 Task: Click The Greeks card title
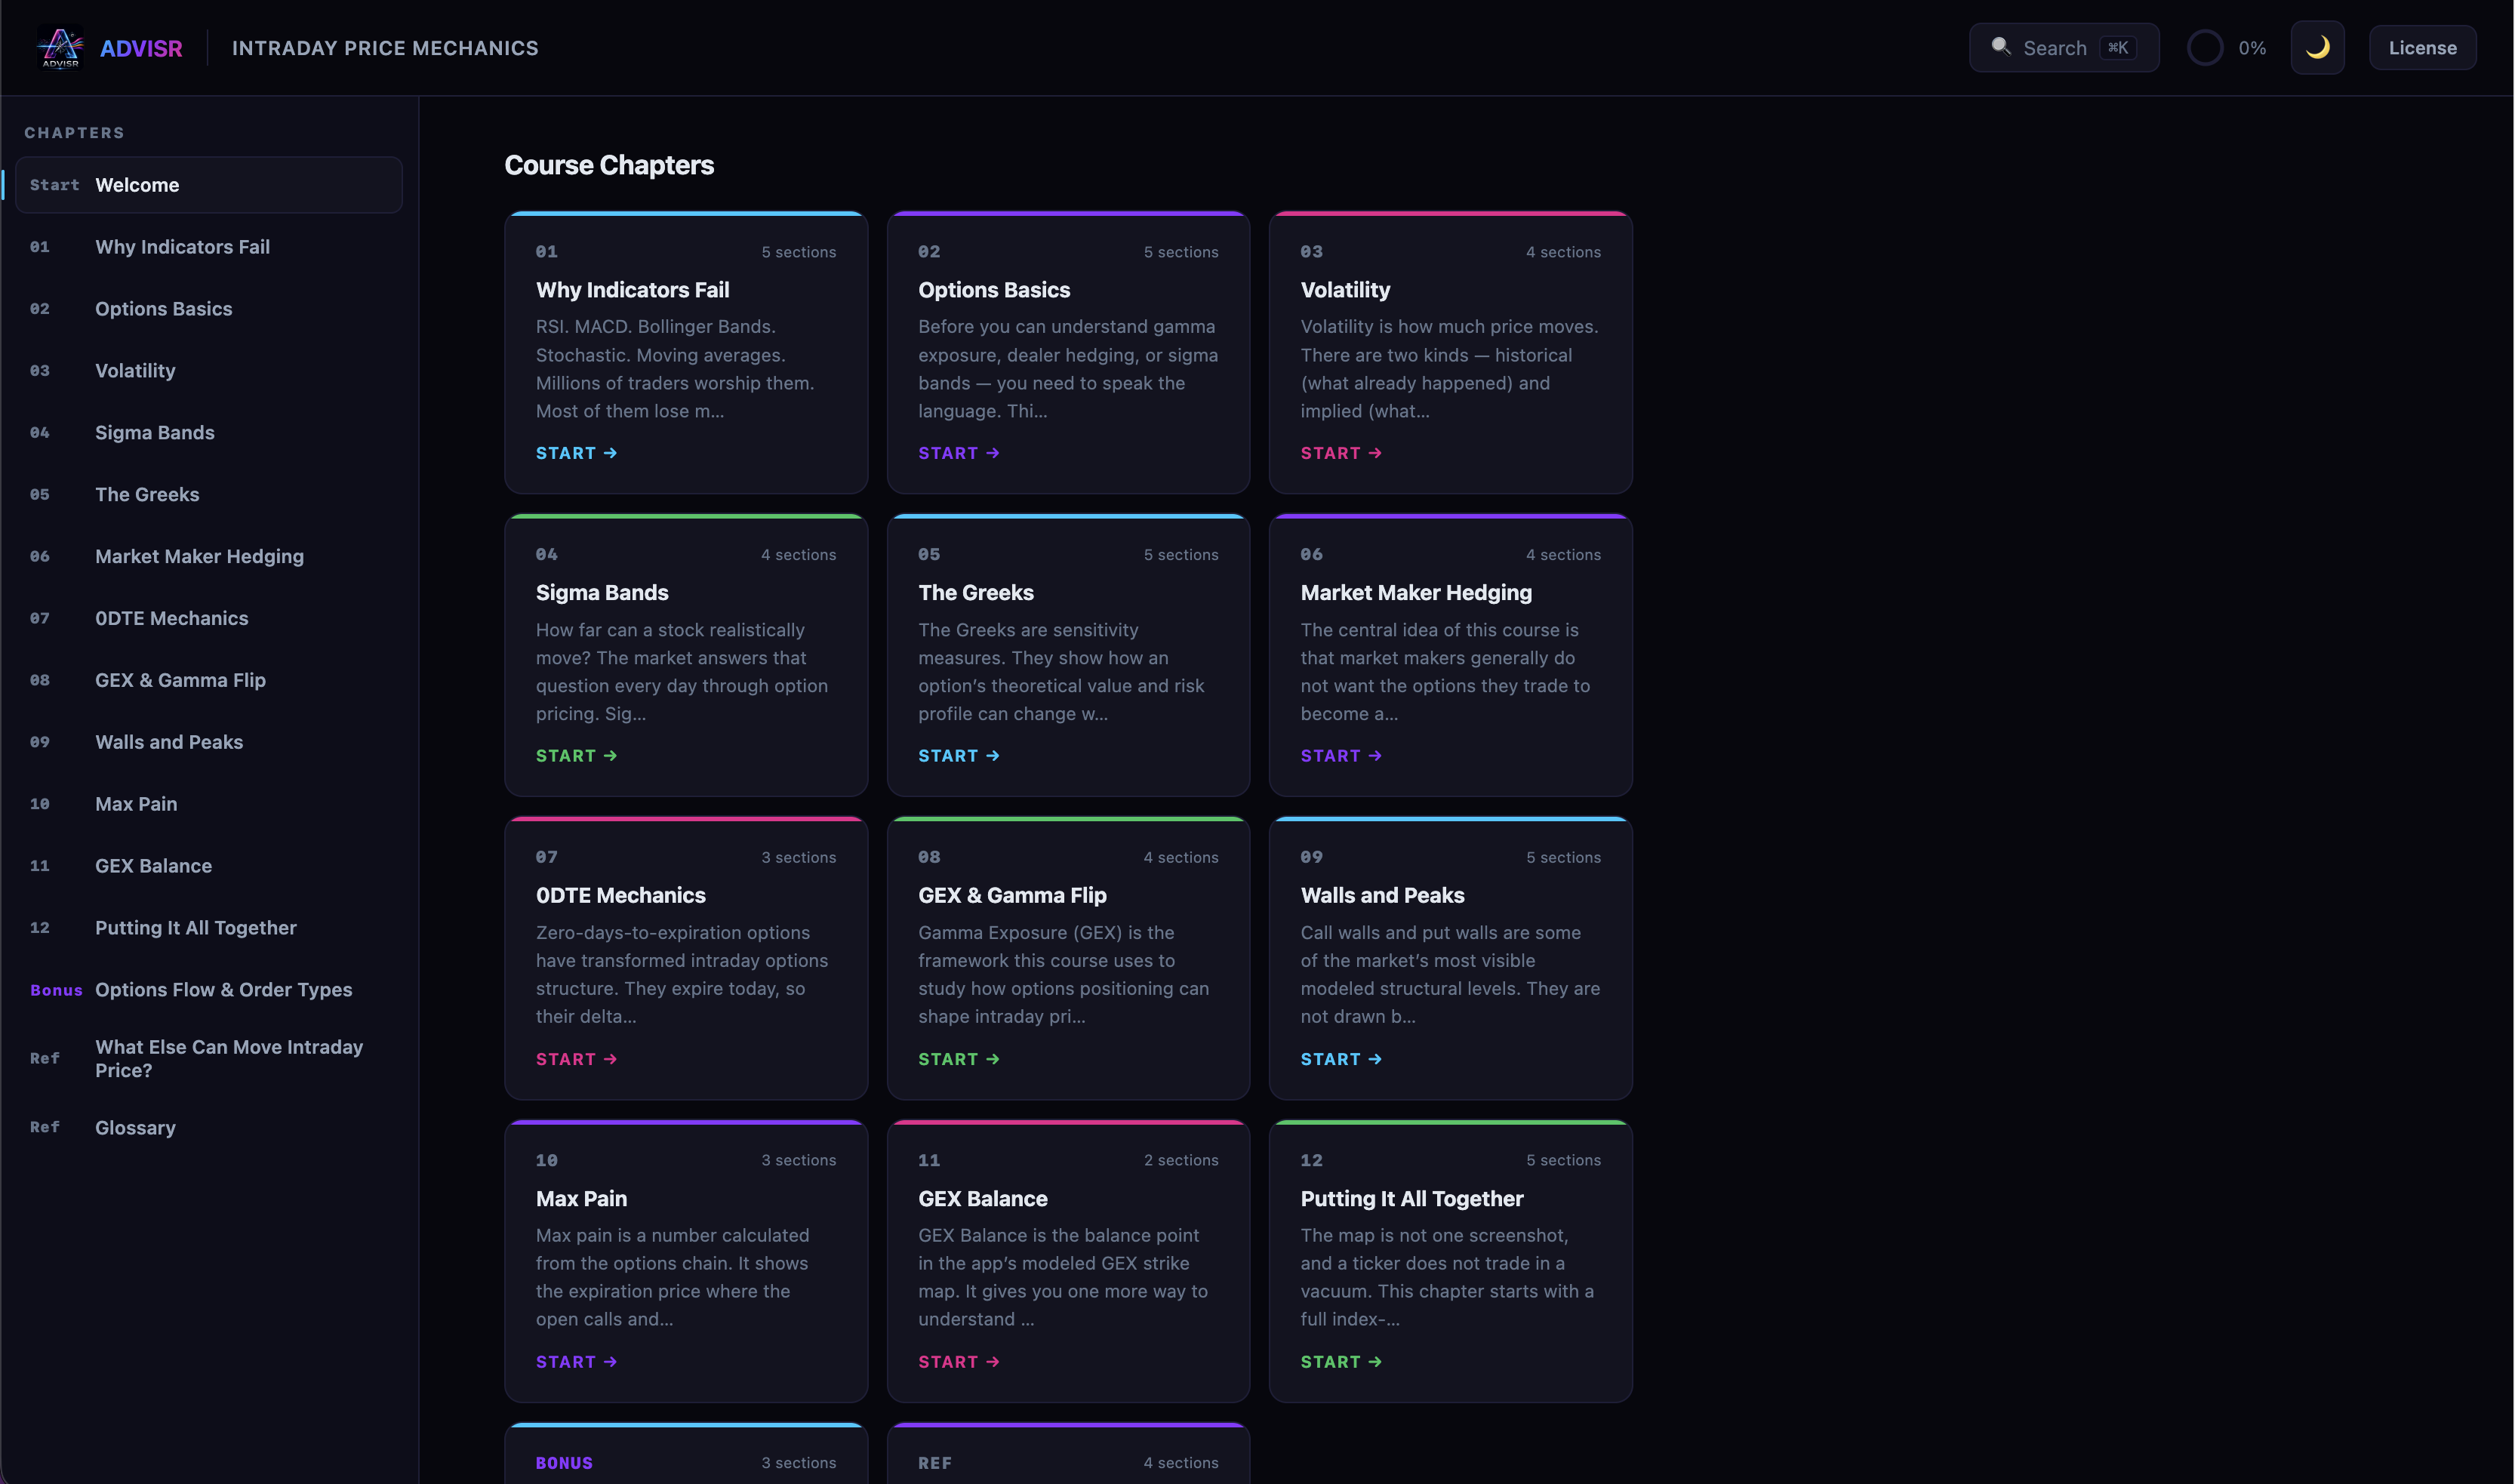(x=976, y=593)
